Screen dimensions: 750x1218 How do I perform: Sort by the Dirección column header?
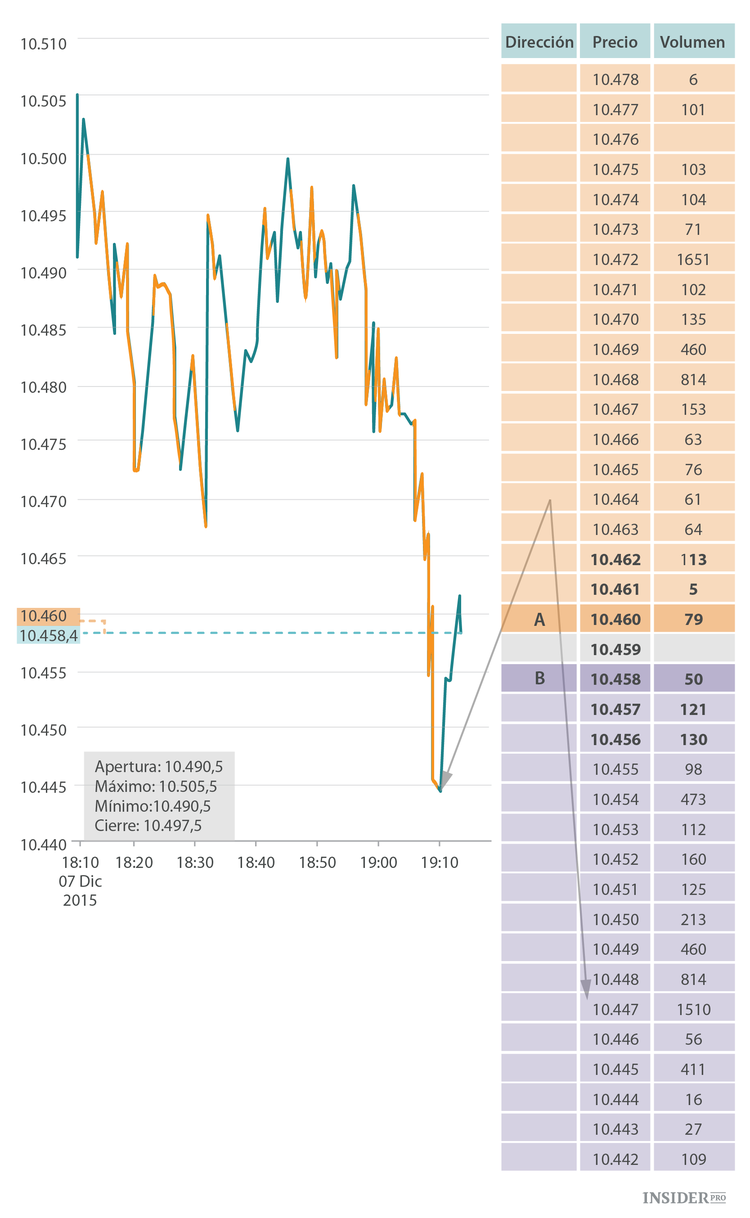click(x=539, y=42)
